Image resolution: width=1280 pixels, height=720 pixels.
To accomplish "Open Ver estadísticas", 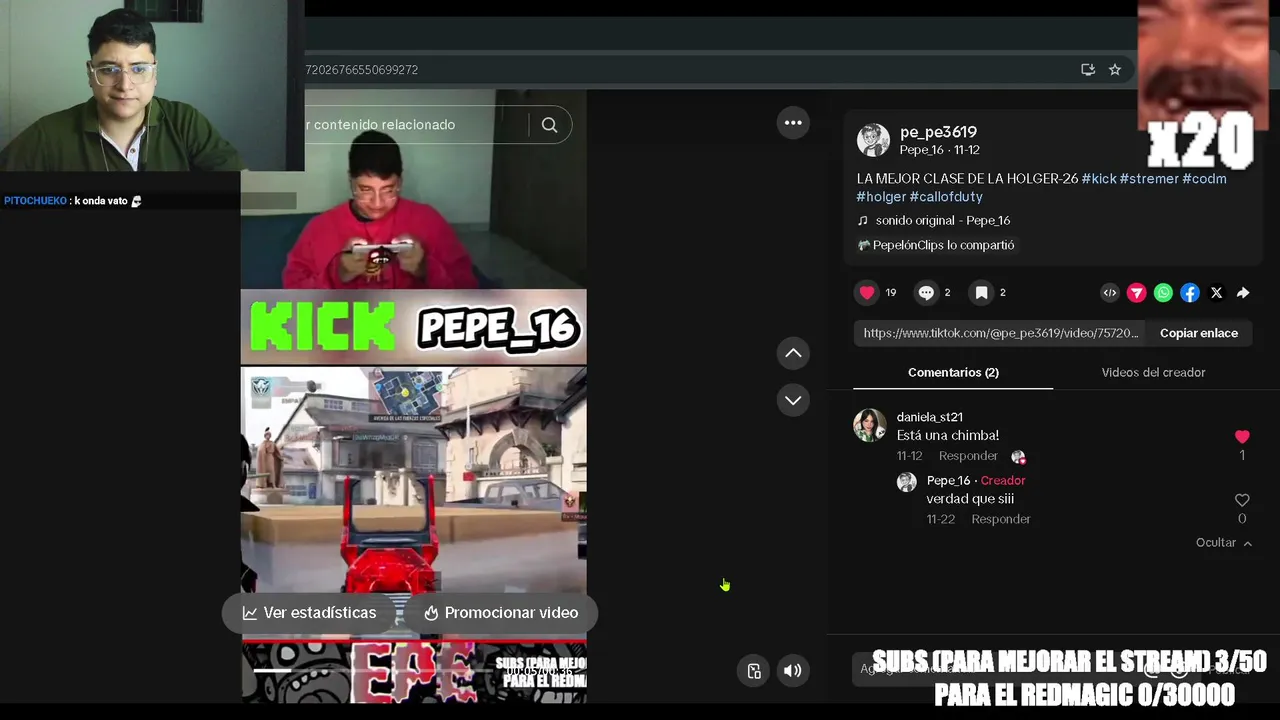I will 310,613.
